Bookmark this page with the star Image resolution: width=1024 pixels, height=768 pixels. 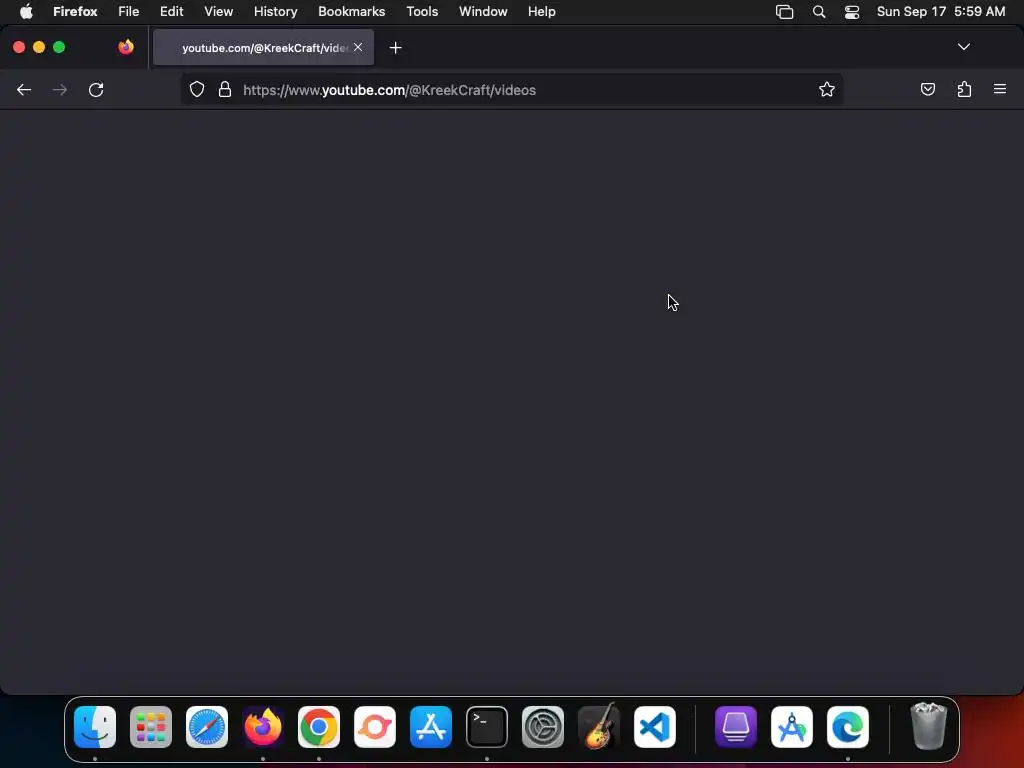827,89
